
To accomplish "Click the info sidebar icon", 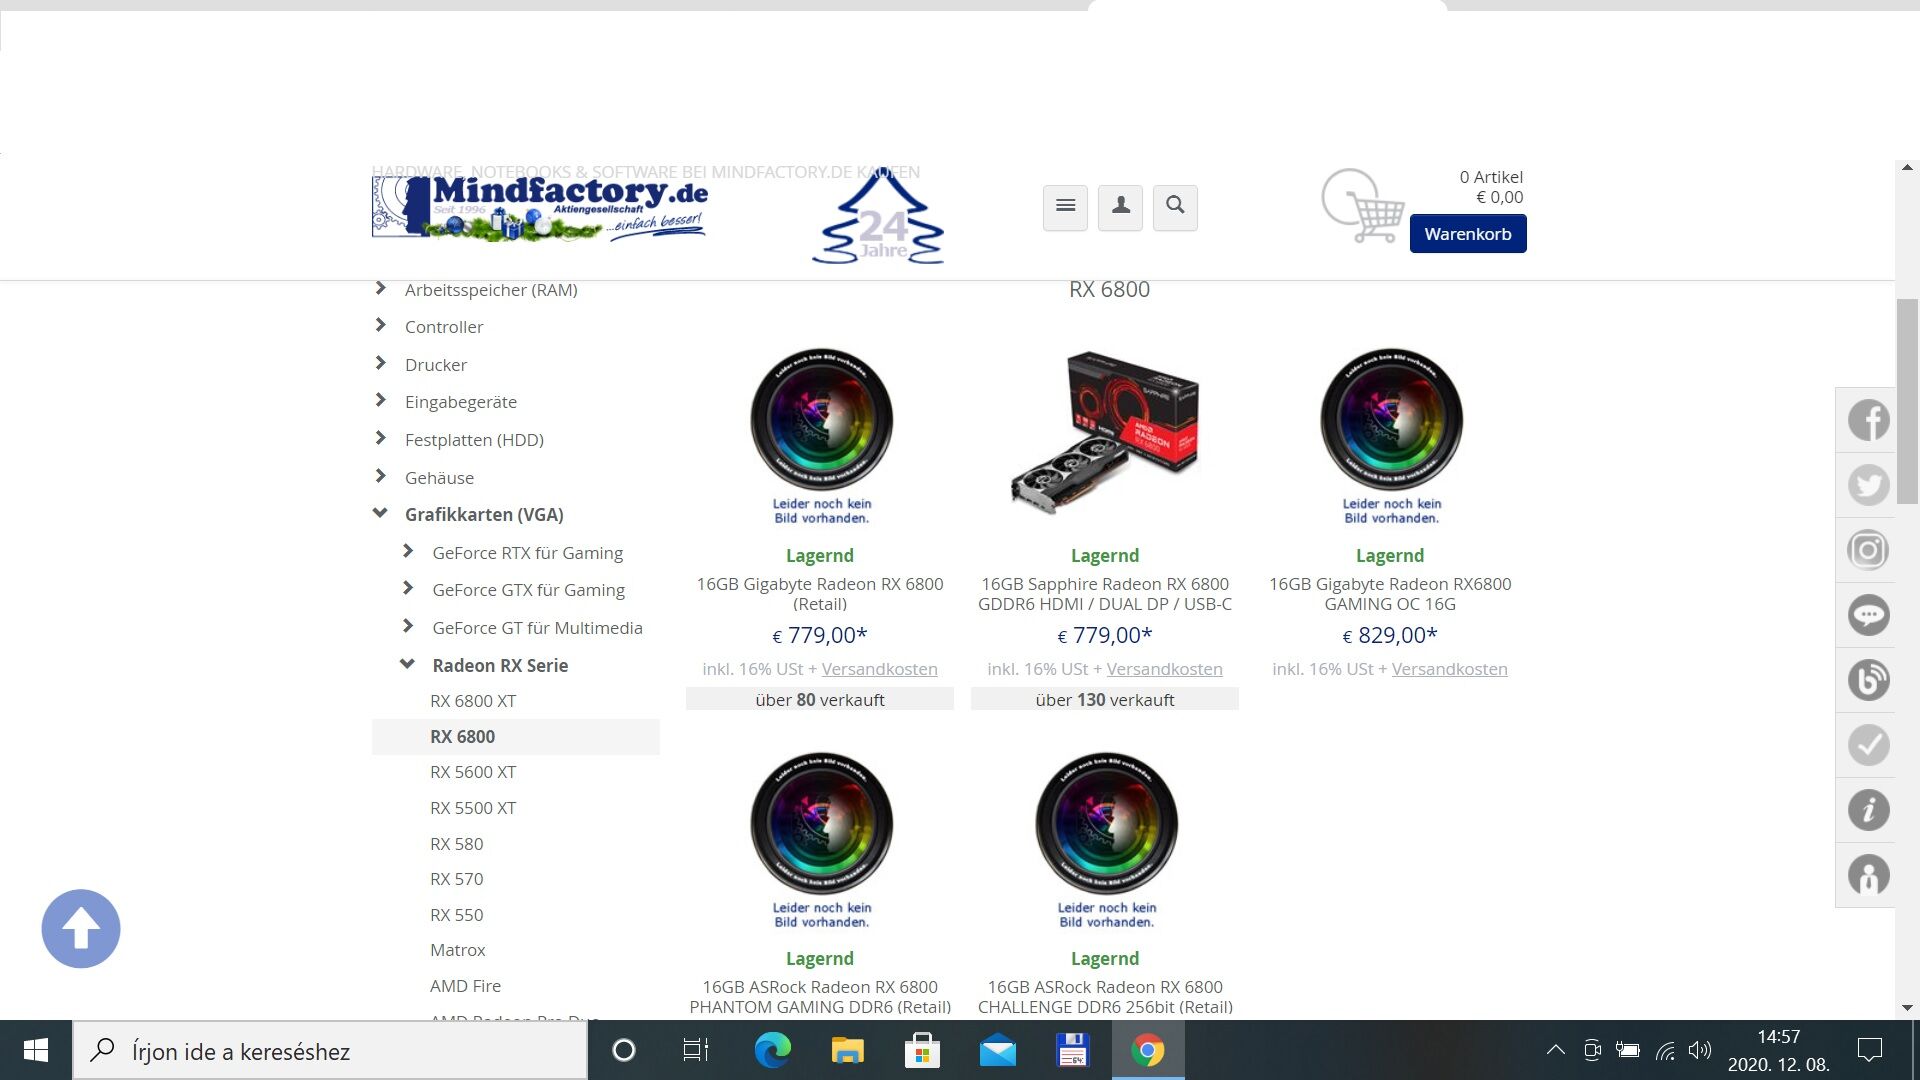I will 1867,810.
